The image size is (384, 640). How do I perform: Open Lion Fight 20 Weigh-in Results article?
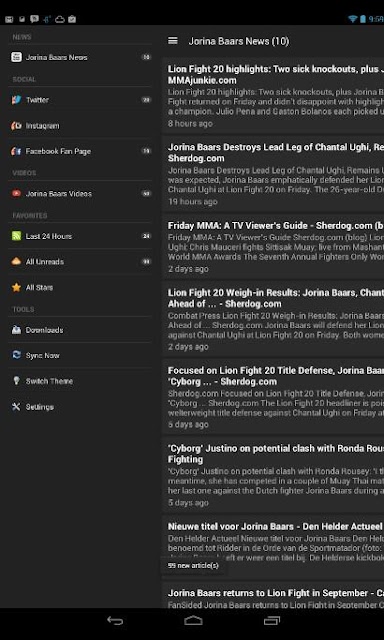(x=273, y=319)
